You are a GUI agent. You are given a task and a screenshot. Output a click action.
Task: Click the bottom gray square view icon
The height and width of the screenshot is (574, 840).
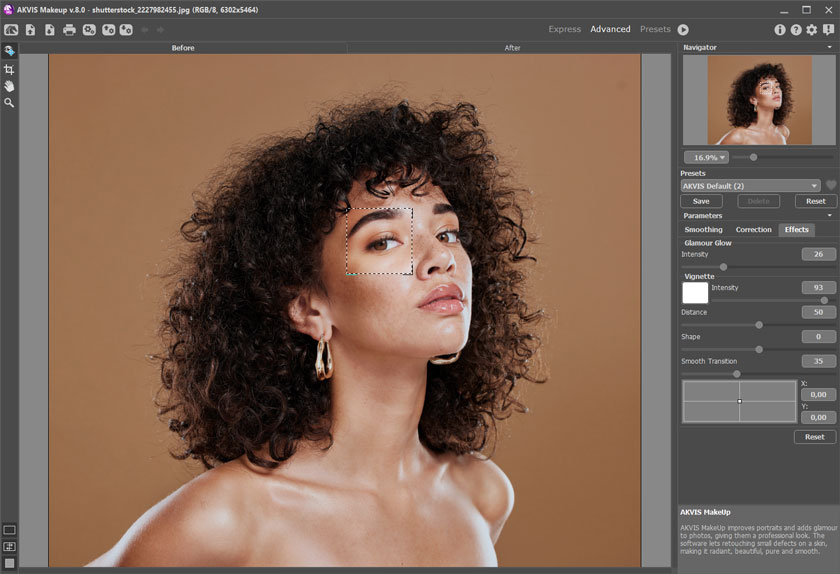click(9, 563)
